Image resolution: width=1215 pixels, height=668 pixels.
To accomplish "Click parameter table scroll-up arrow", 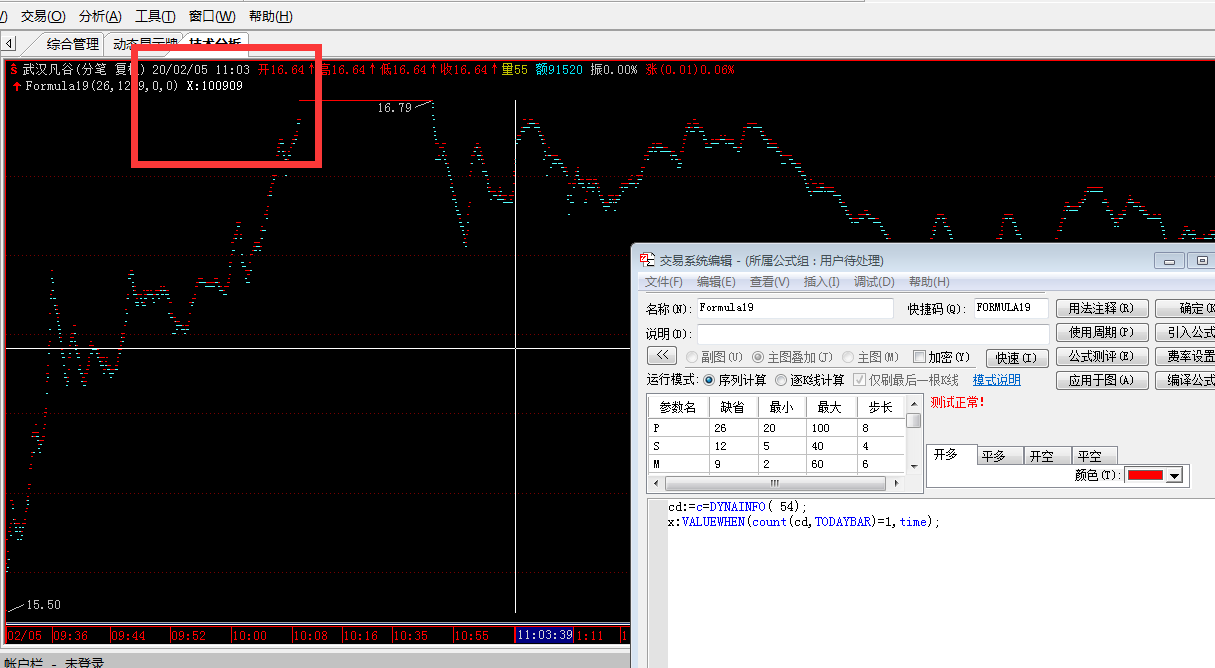I will (x=913, y=404).
